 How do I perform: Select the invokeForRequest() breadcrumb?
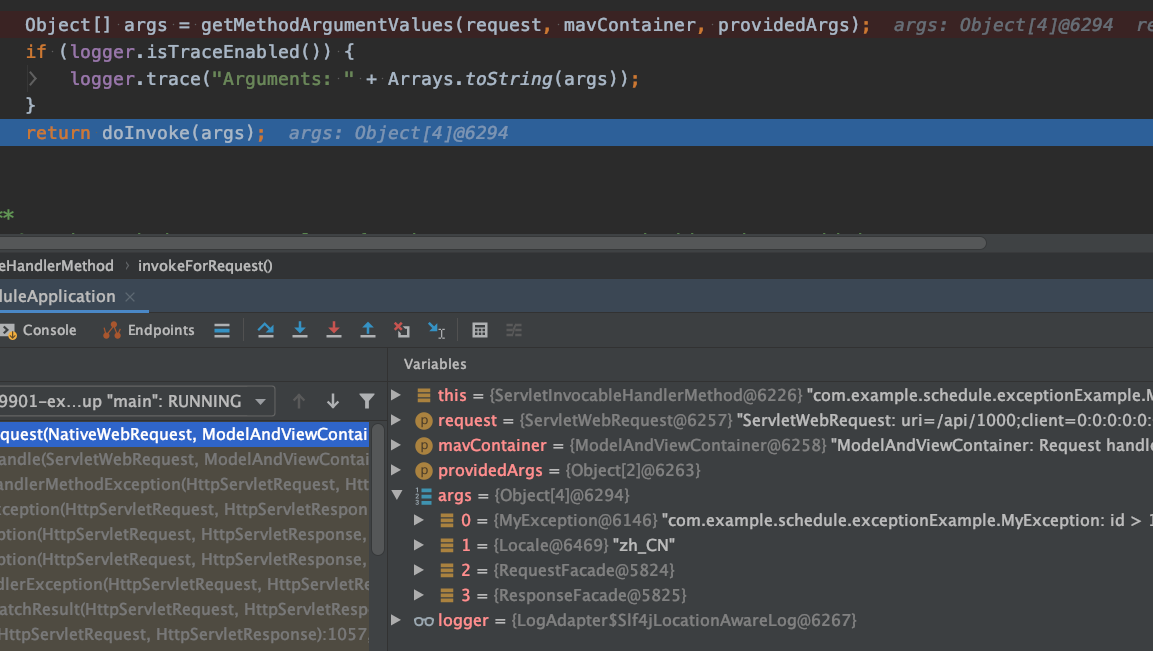point(205,266)
